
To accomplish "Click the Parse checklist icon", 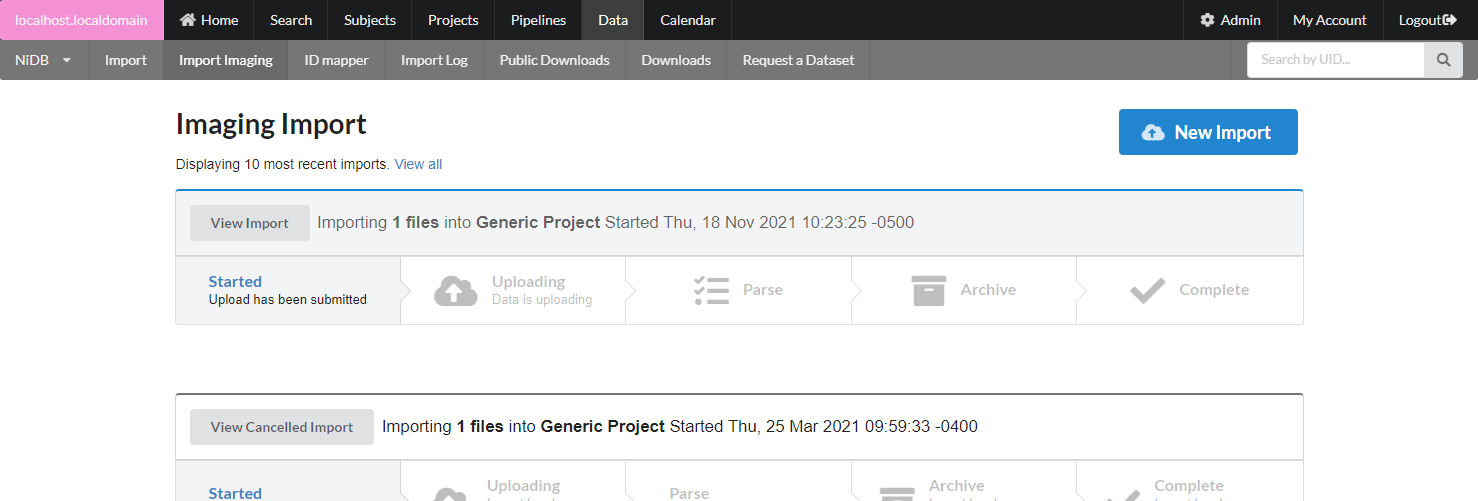I will click(x=711, y=290).
